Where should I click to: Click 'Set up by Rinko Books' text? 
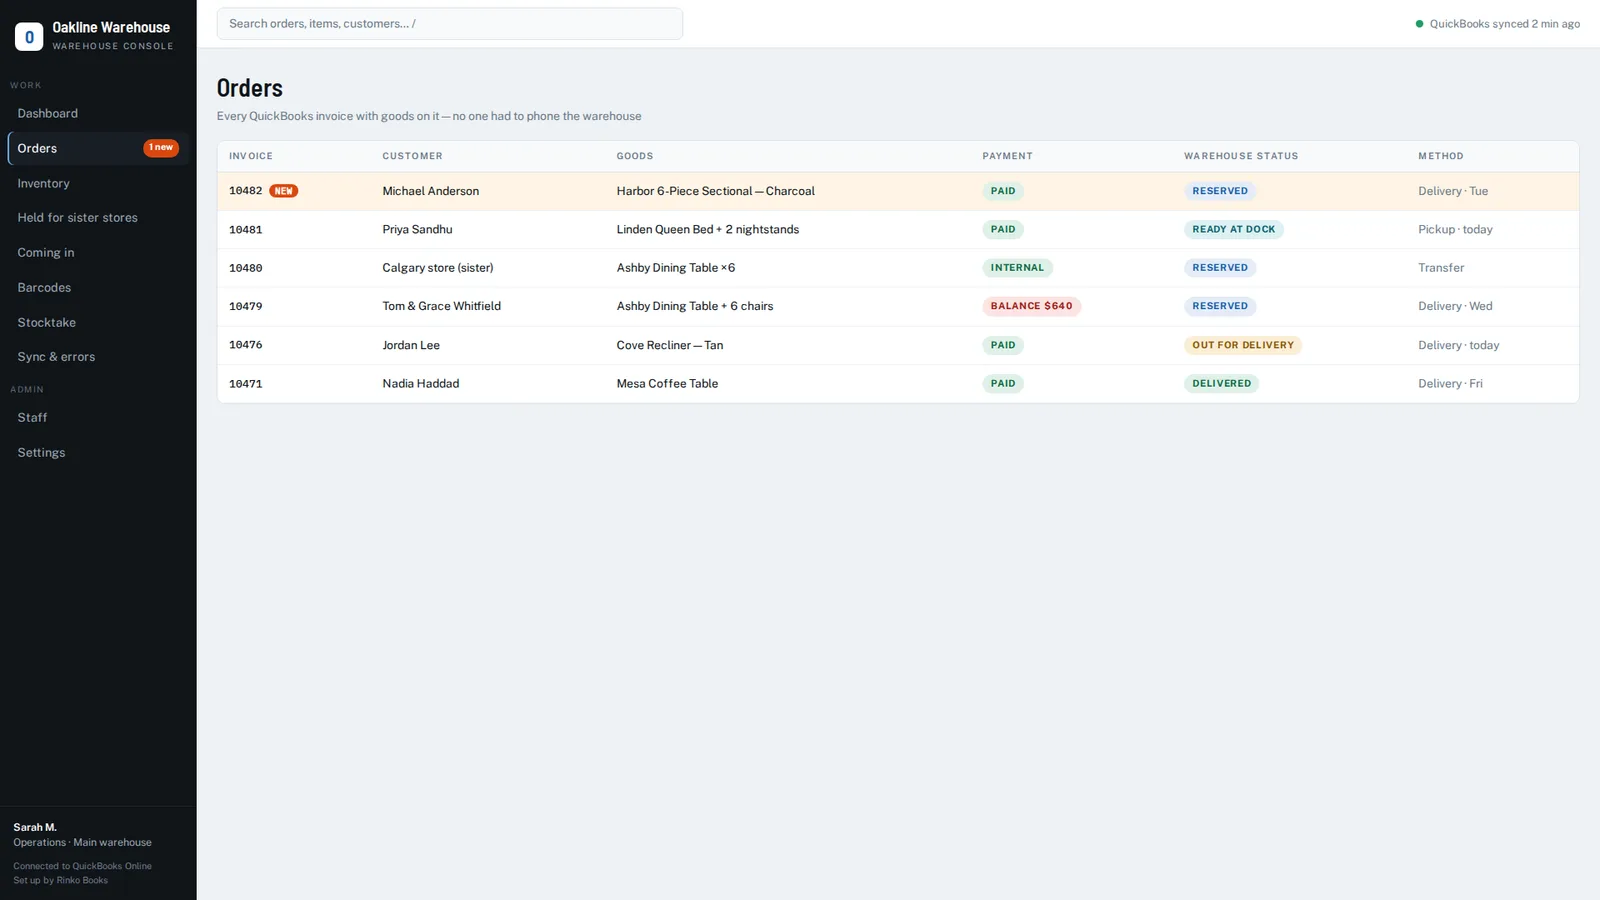(61, 881)
